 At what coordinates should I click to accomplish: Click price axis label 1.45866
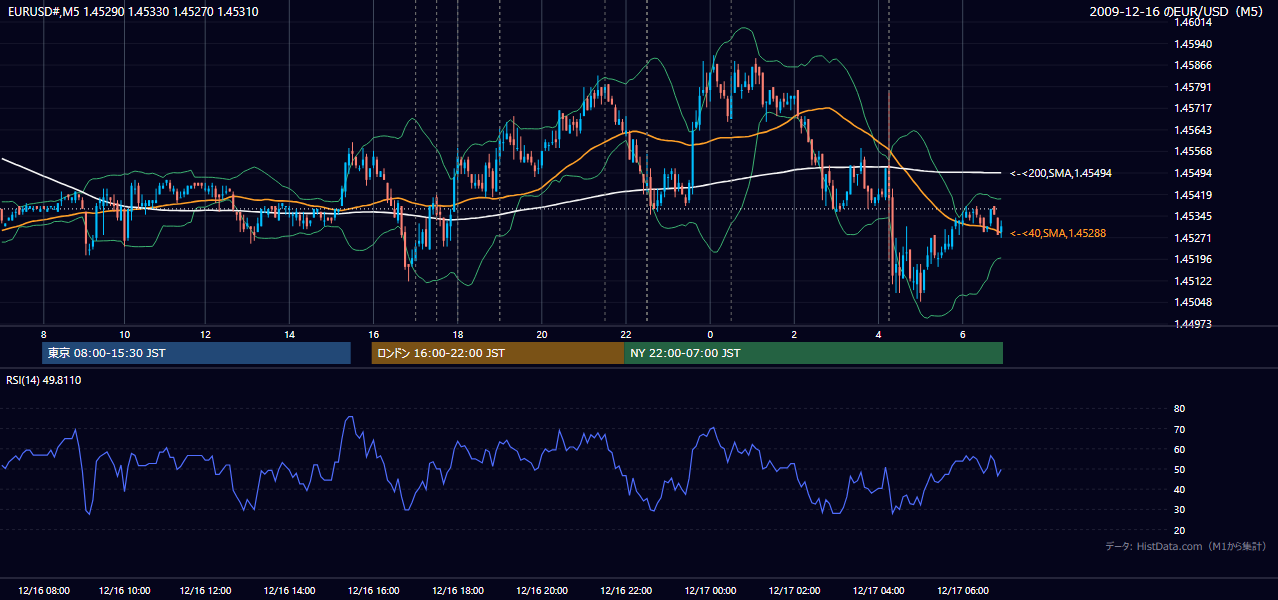tap(1193, 65)
